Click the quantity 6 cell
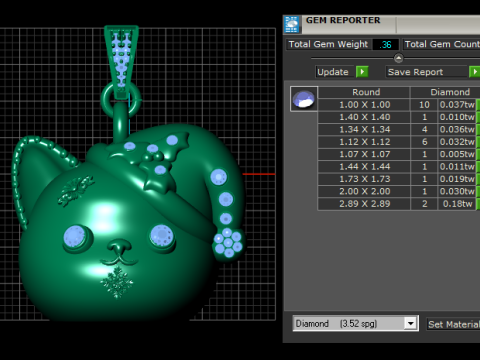 424,142
